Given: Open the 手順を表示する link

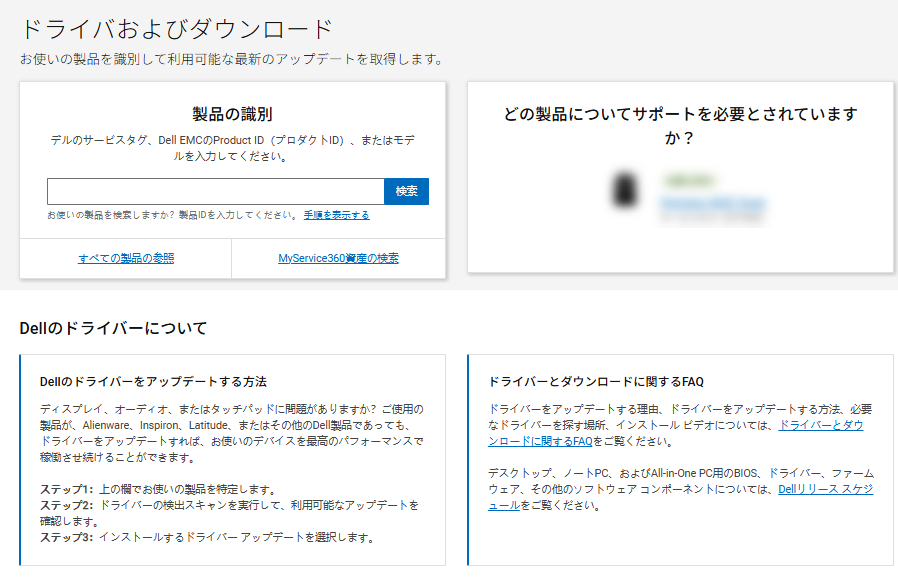Looking at the screenshot, I should pyautogui.click(x=336, y=215).
